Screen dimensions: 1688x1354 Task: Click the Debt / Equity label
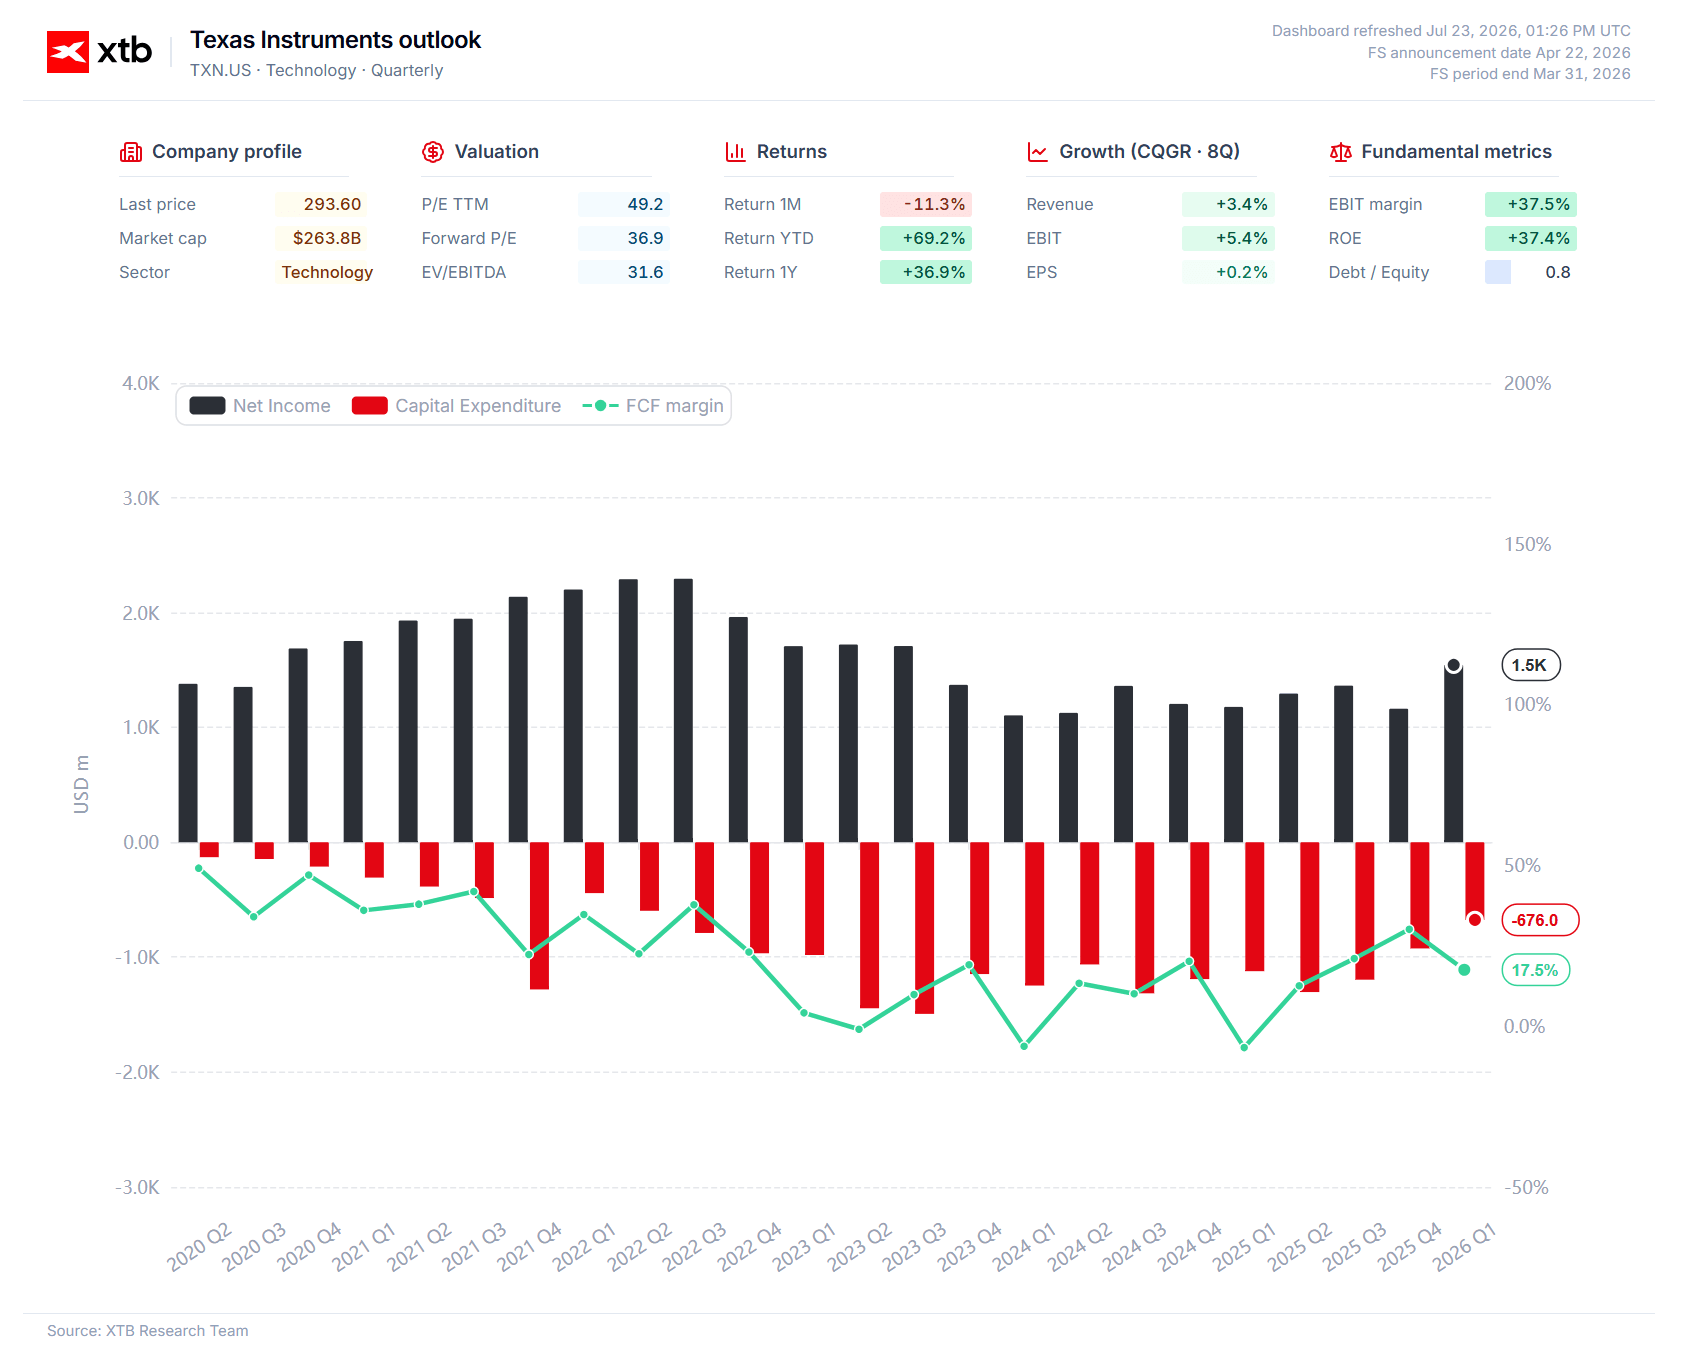click(x=1379, y=272)
